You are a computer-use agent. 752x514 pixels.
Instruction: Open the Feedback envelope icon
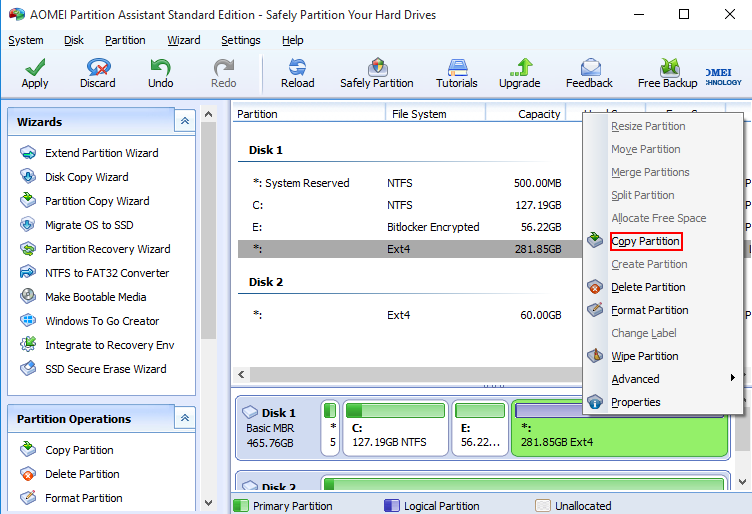click(x=590, y=67)
